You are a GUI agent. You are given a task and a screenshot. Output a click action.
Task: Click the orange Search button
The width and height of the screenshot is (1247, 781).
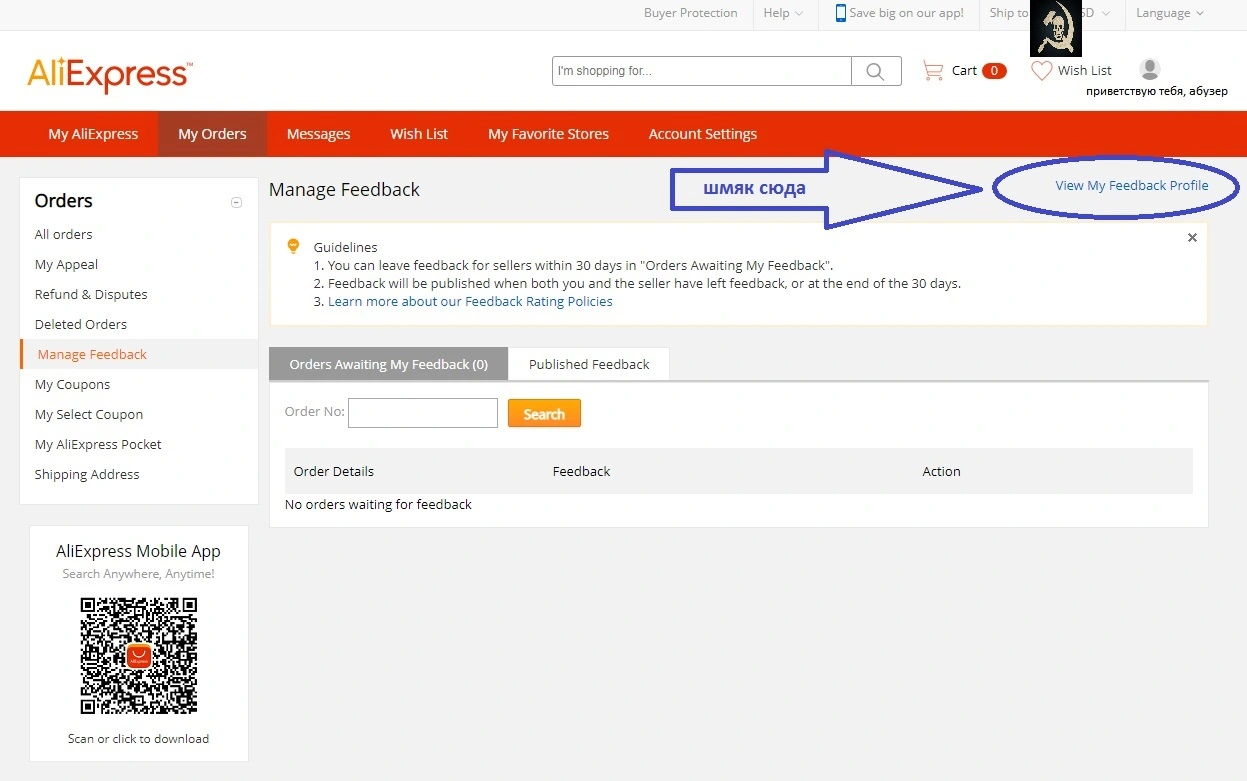(544, 413)
